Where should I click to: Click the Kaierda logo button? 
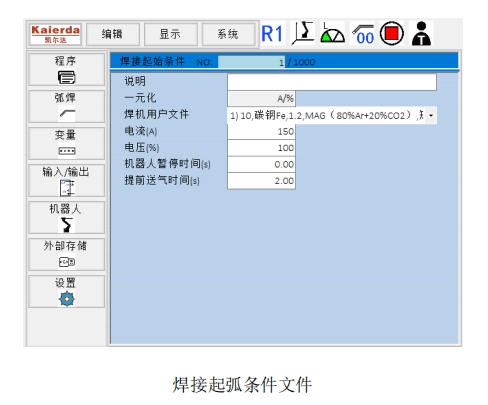tap(55, 34)
